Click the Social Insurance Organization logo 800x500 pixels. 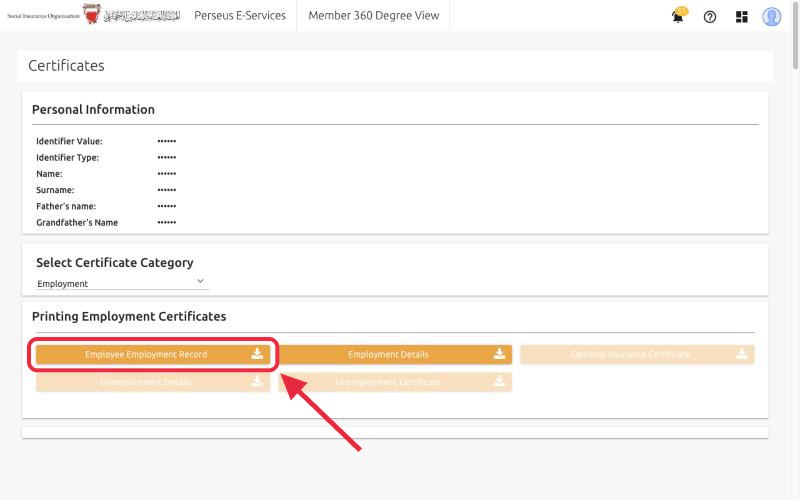click(x=94, y=15)
